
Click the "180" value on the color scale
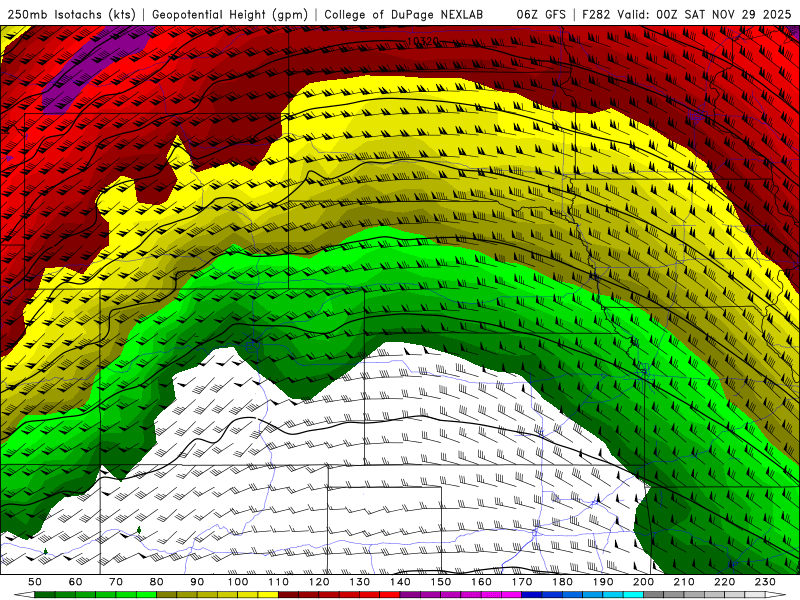pos(562,582)
